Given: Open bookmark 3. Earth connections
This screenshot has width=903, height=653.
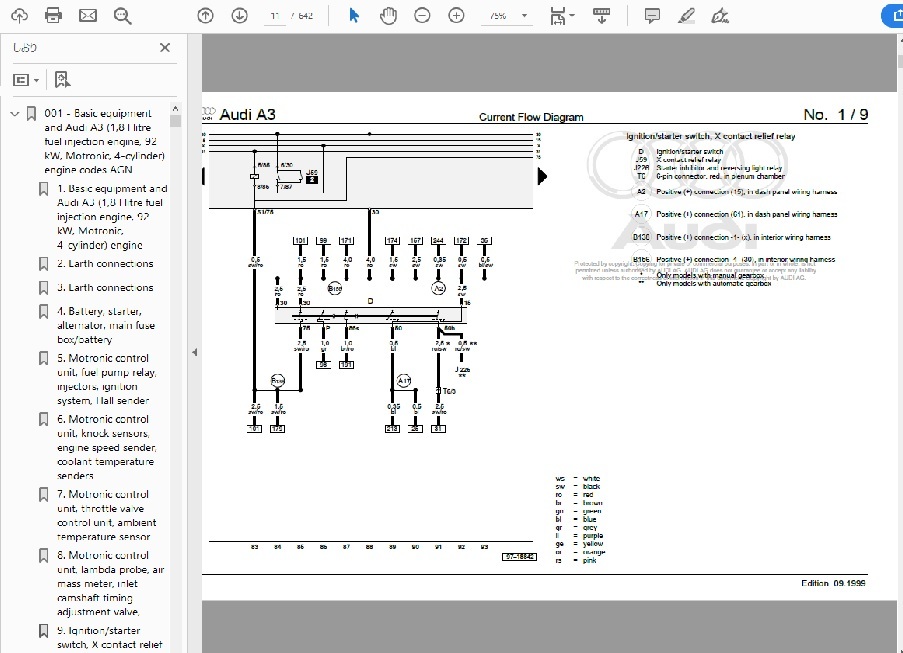Looking at the screenshot, I should point(105,287).
